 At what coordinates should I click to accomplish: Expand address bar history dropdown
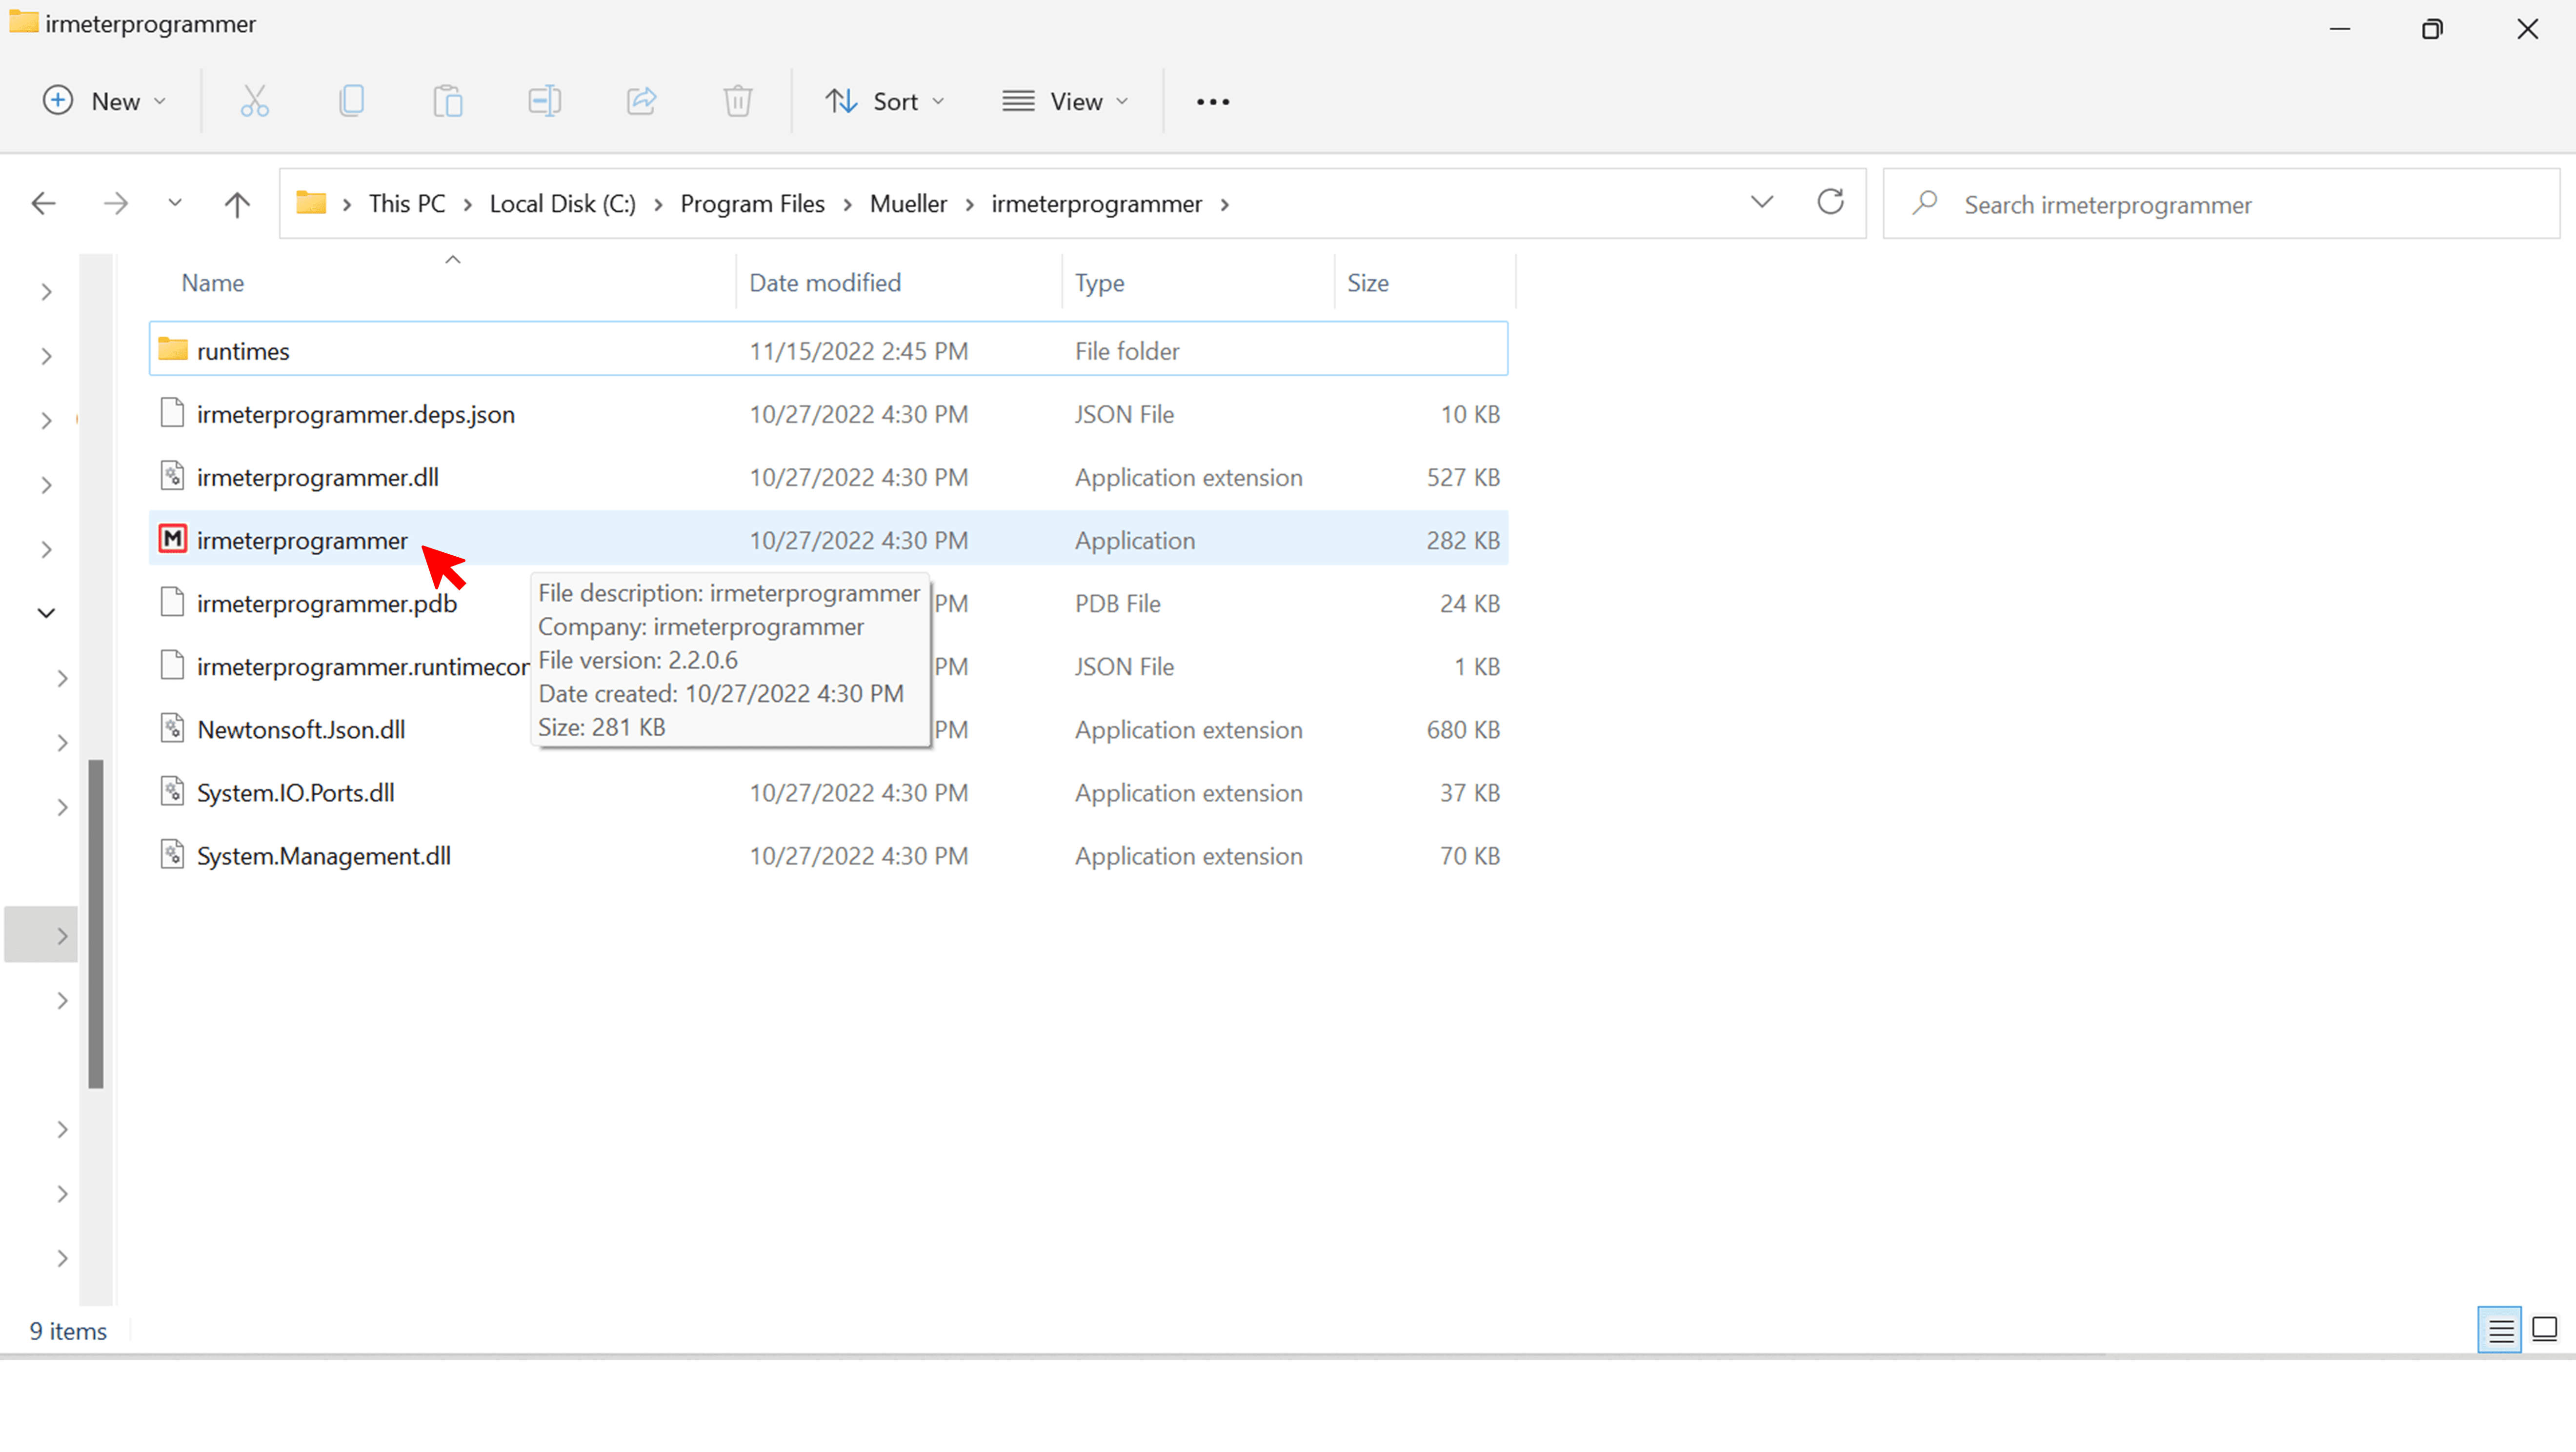[1762, 203]
